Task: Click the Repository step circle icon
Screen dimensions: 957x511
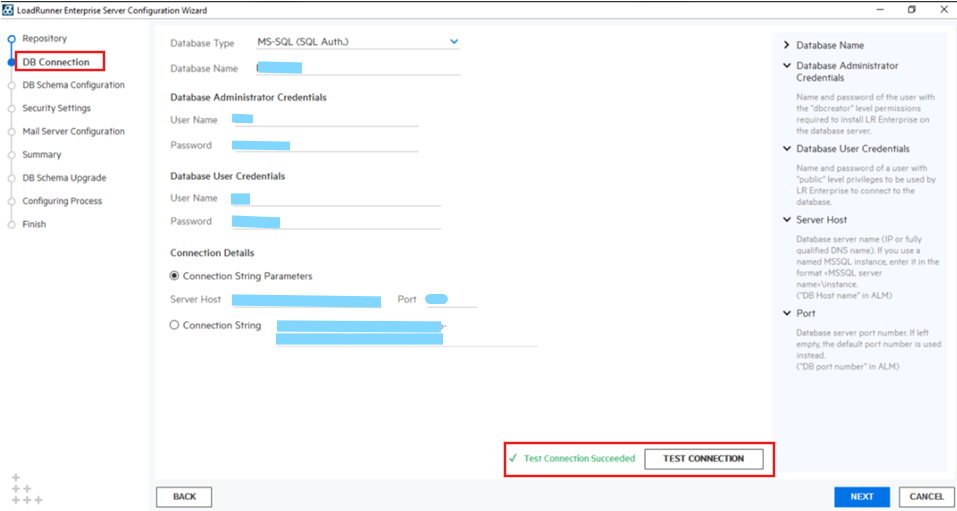Action: click(12, 39)
